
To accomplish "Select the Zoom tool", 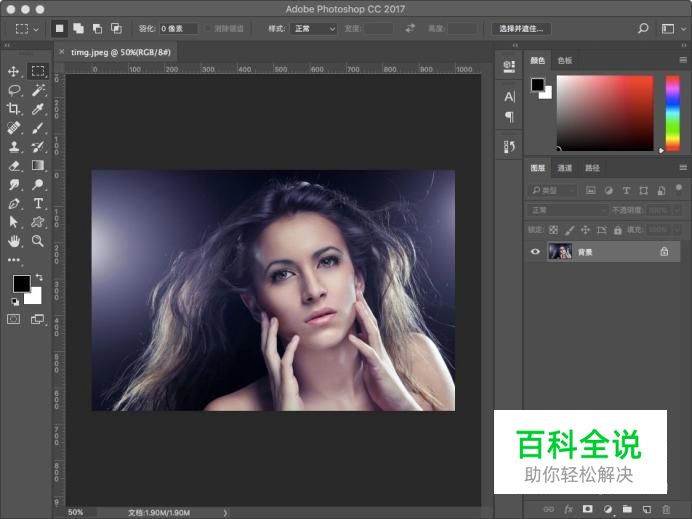I will [38, 241].
